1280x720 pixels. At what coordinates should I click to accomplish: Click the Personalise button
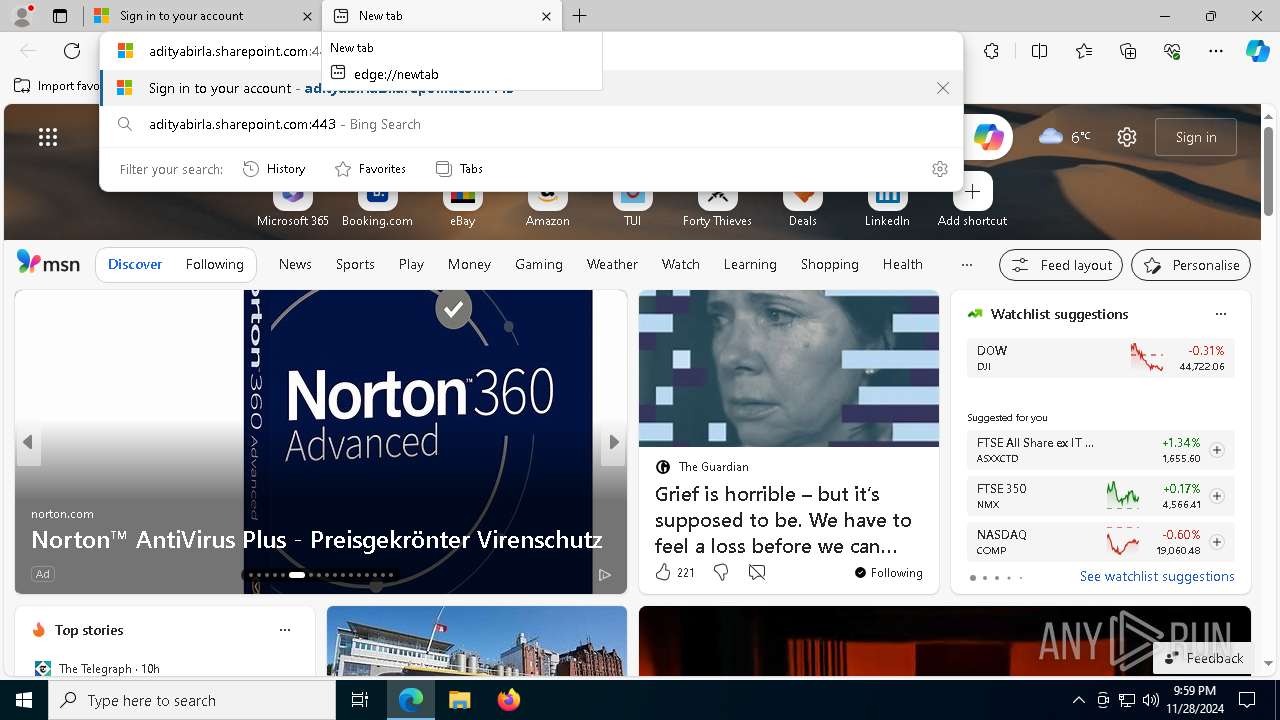[x=1191, y=265]
